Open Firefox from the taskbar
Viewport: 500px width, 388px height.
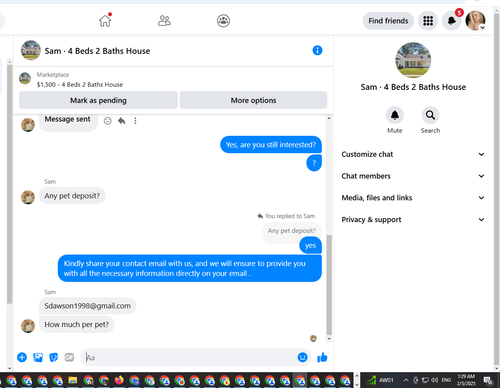tap(119, 380)
